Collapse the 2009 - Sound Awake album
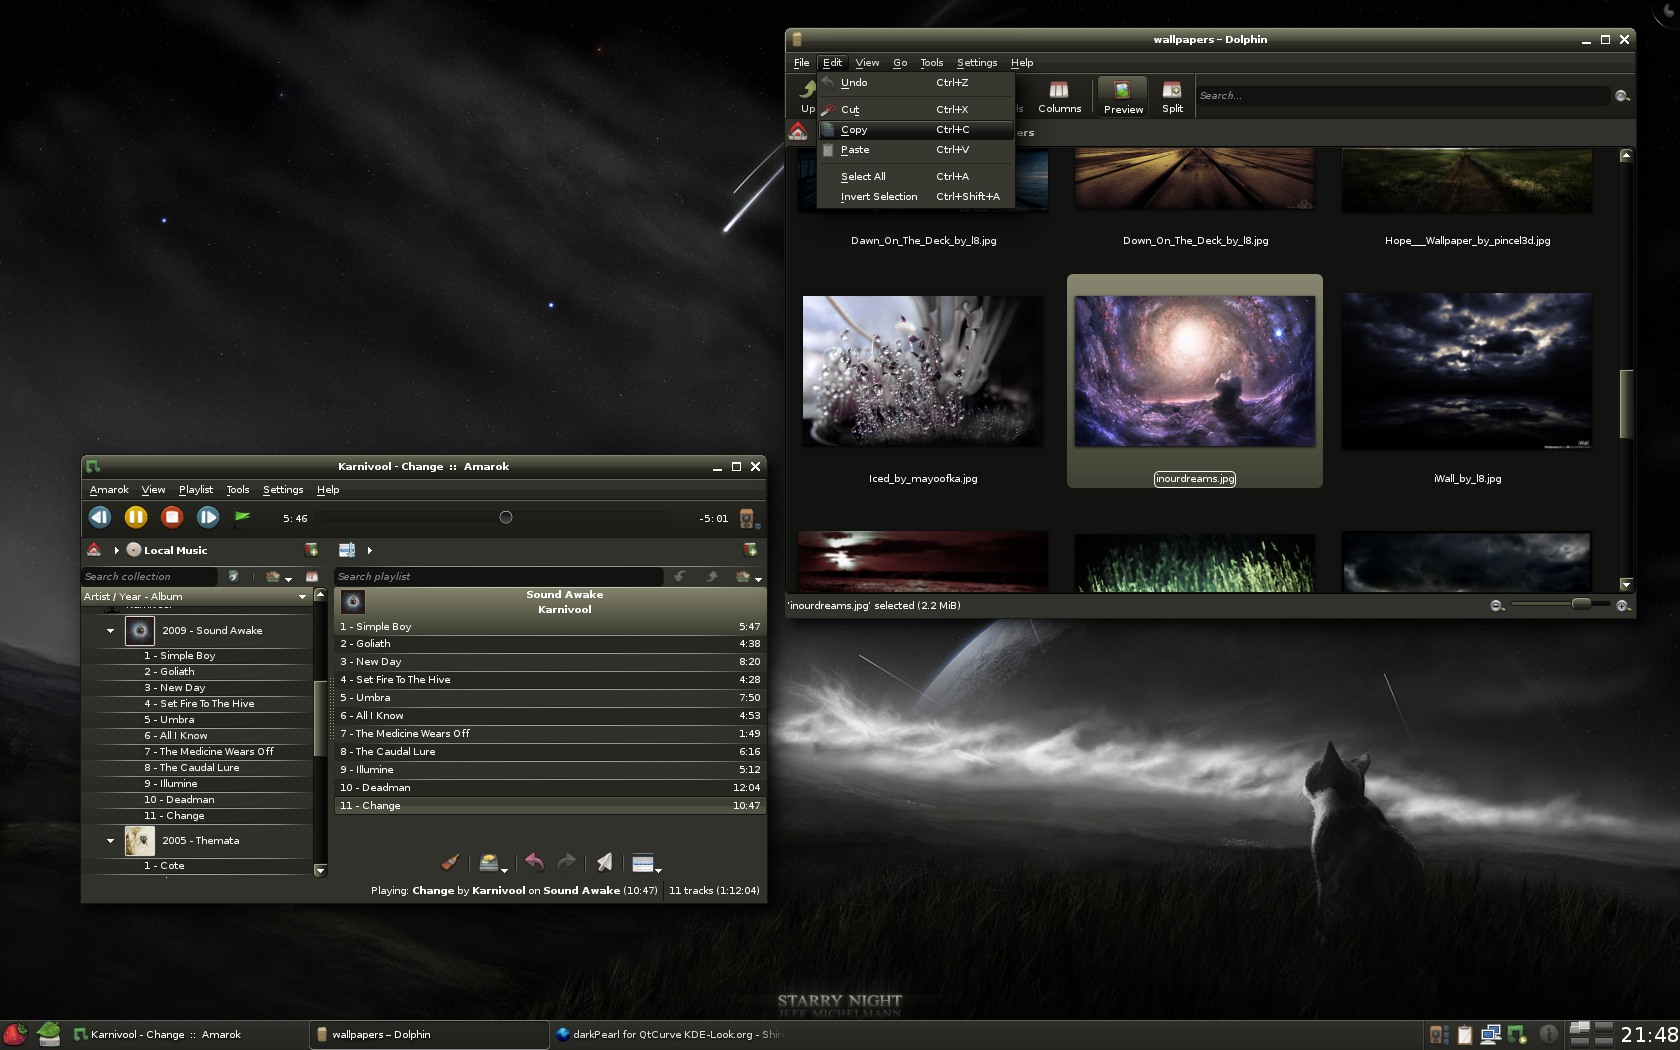This screenshot has width=1680, height=1050. pos(110,631)
